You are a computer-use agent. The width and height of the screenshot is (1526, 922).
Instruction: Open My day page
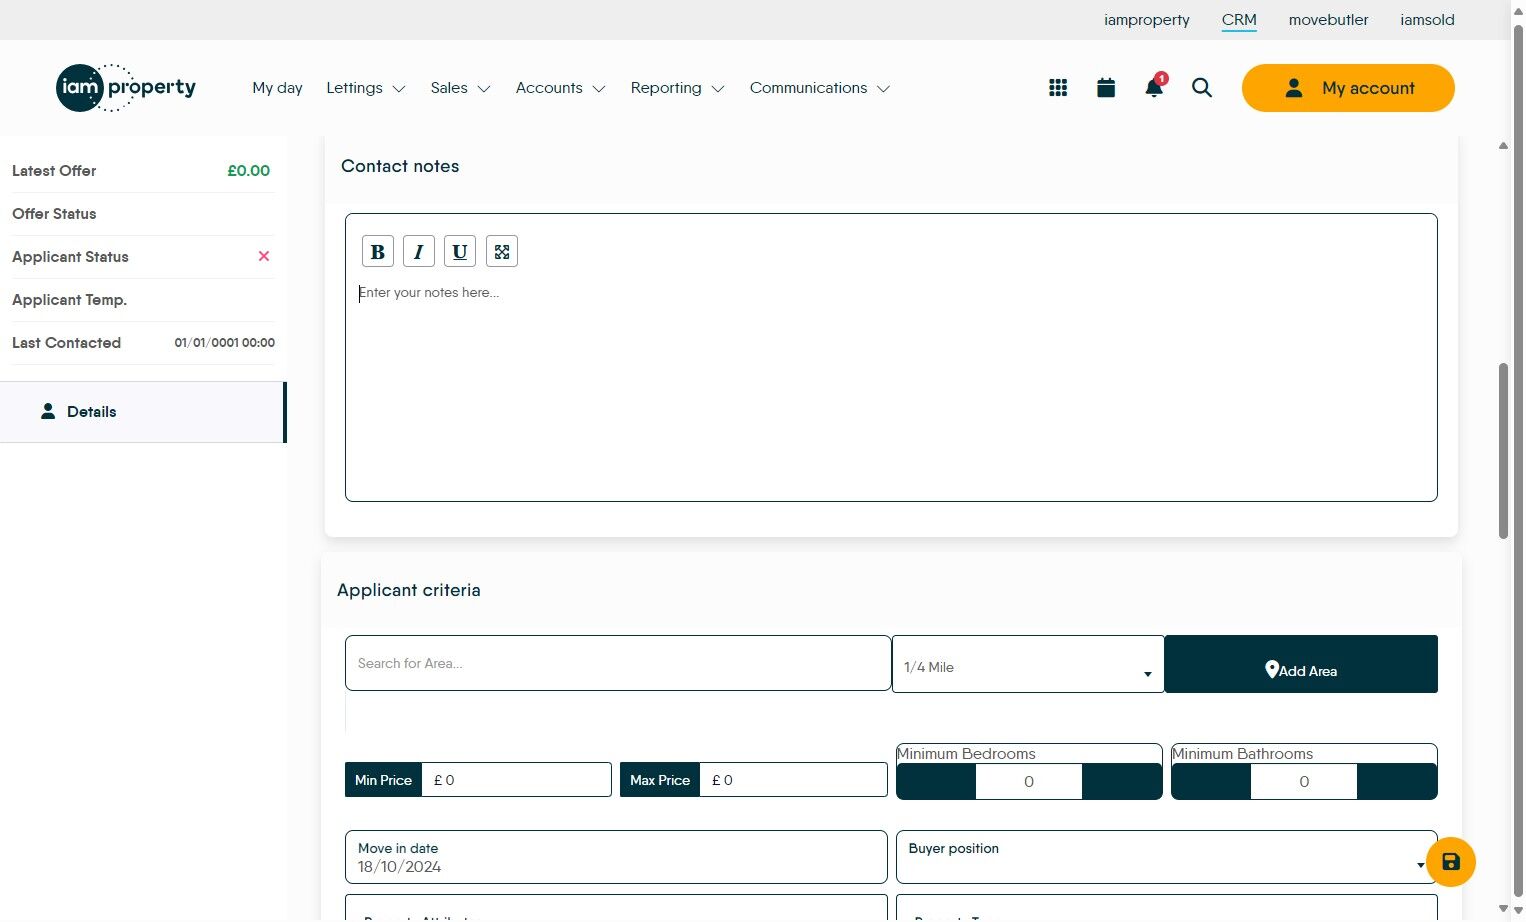277,88
